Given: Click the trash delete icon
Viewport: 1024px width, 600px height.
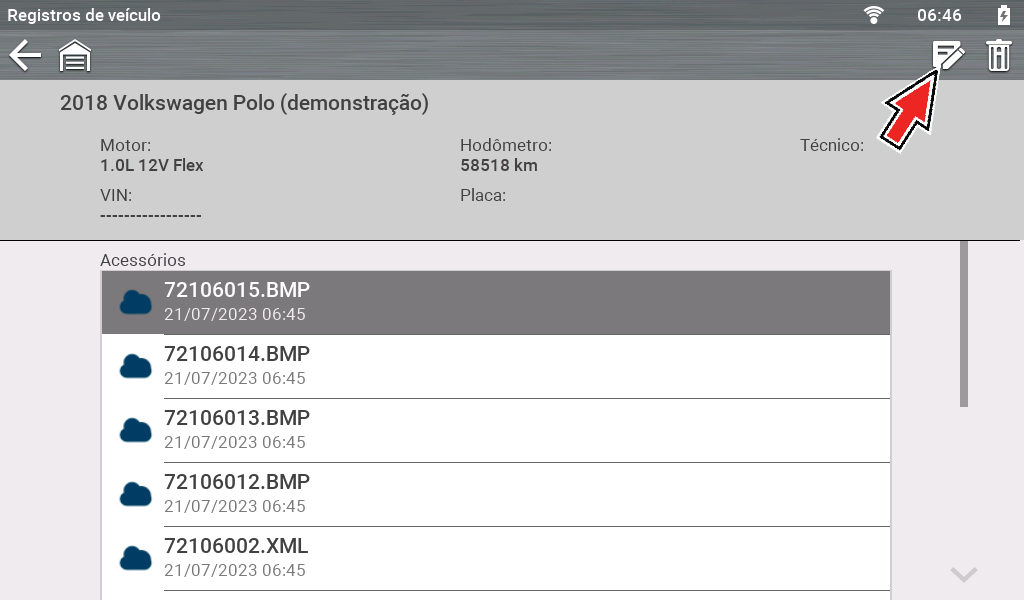Looking at the screenshot, I should [999, 55].
